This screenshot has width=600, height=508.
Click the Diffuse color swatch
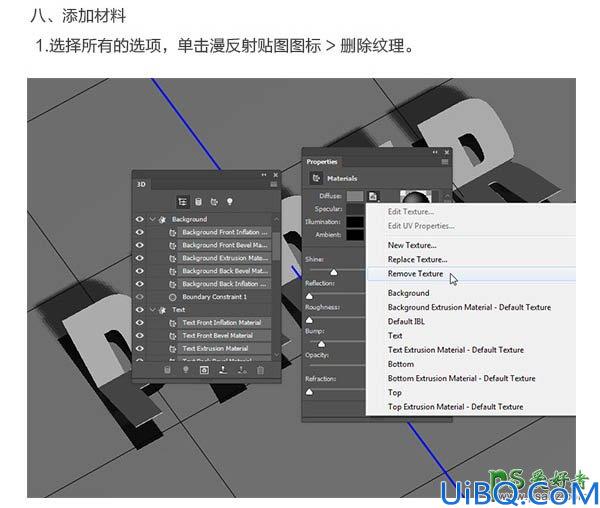[355, 196]
